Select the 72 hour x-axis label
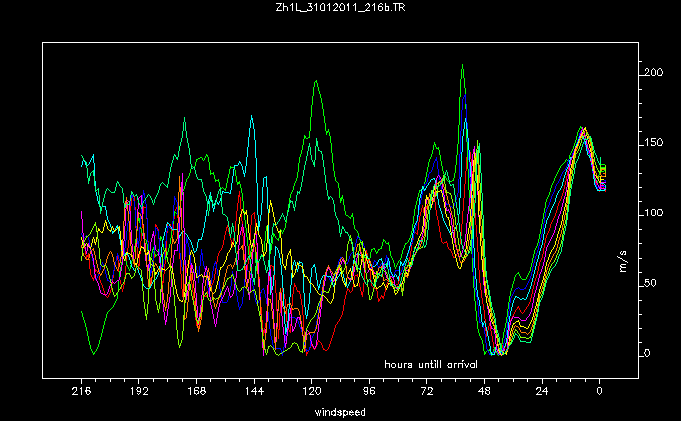Screen dimensions: 681x421 [x=427, y=393]
